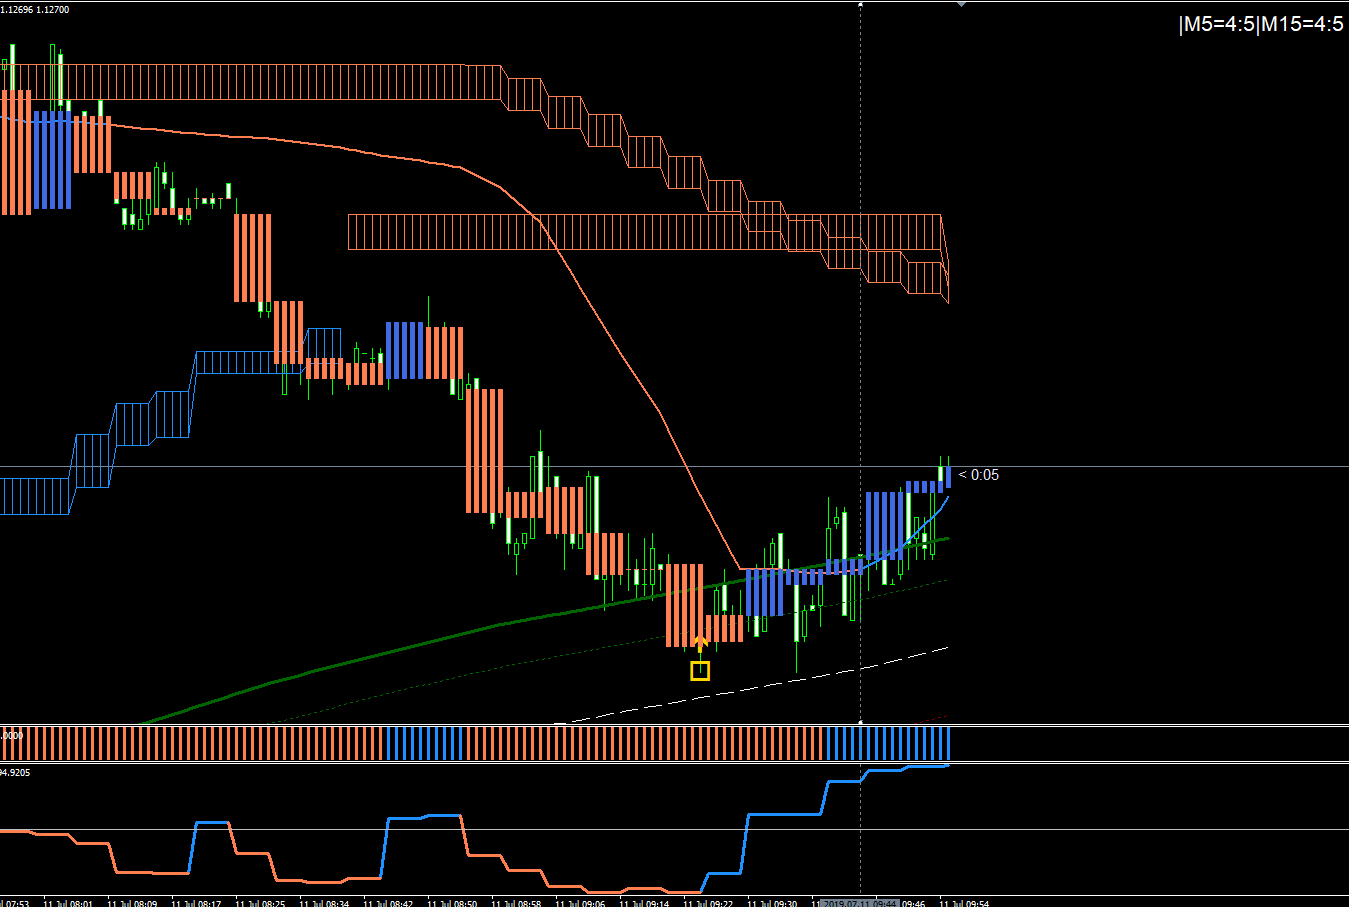Select the '< 0:05' candle timer label
The width and height of the screenshot is (1349, 907).
[979, 475]
